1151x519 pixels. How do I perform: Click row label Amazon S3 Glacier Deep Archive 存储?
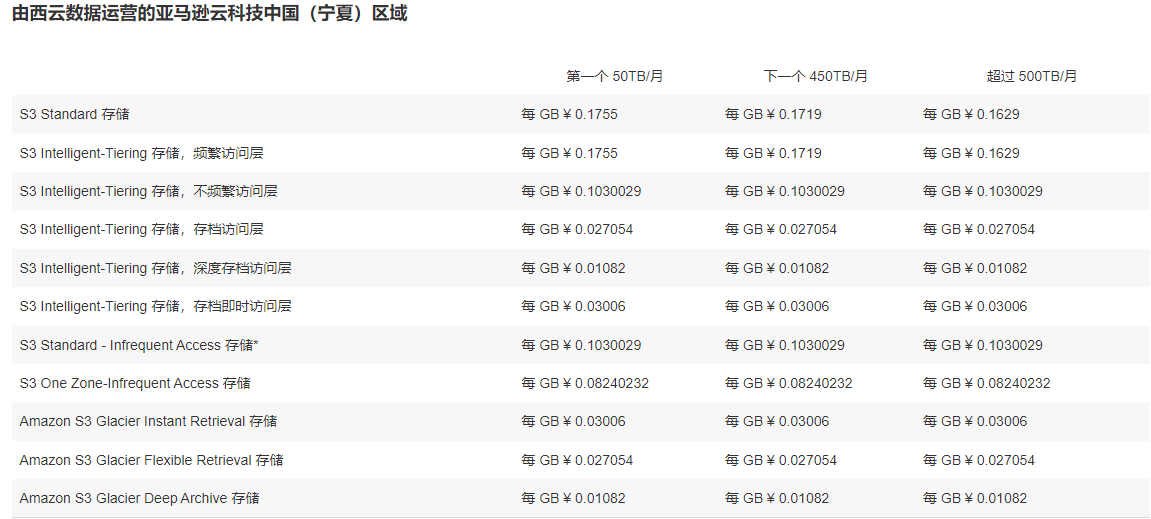tap(139, 498)
